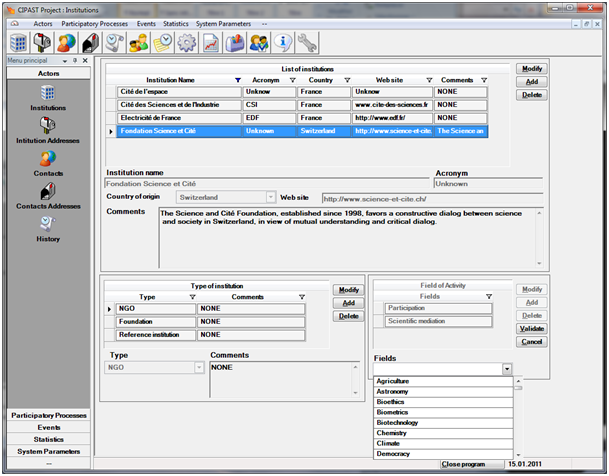Click the note with clock toolbar icon
609x476 pixels.
(x=163, y=42)
